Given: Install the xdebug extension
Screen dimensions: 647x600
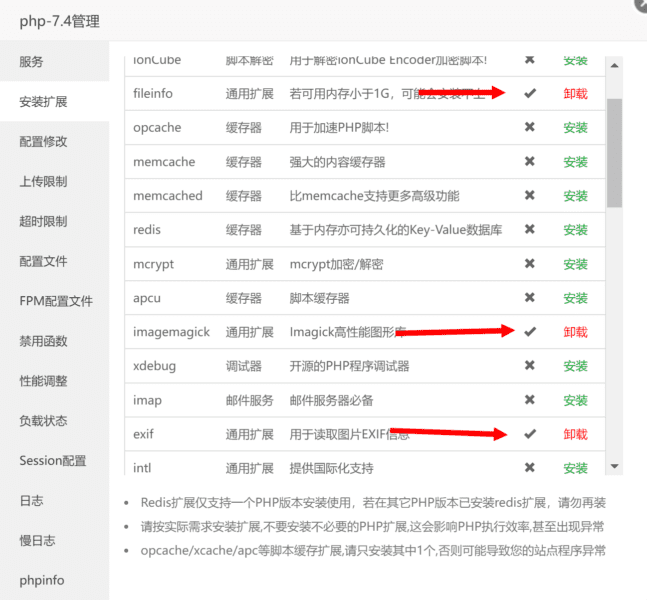Looking at the screenshot, I should tap(575, 366).
